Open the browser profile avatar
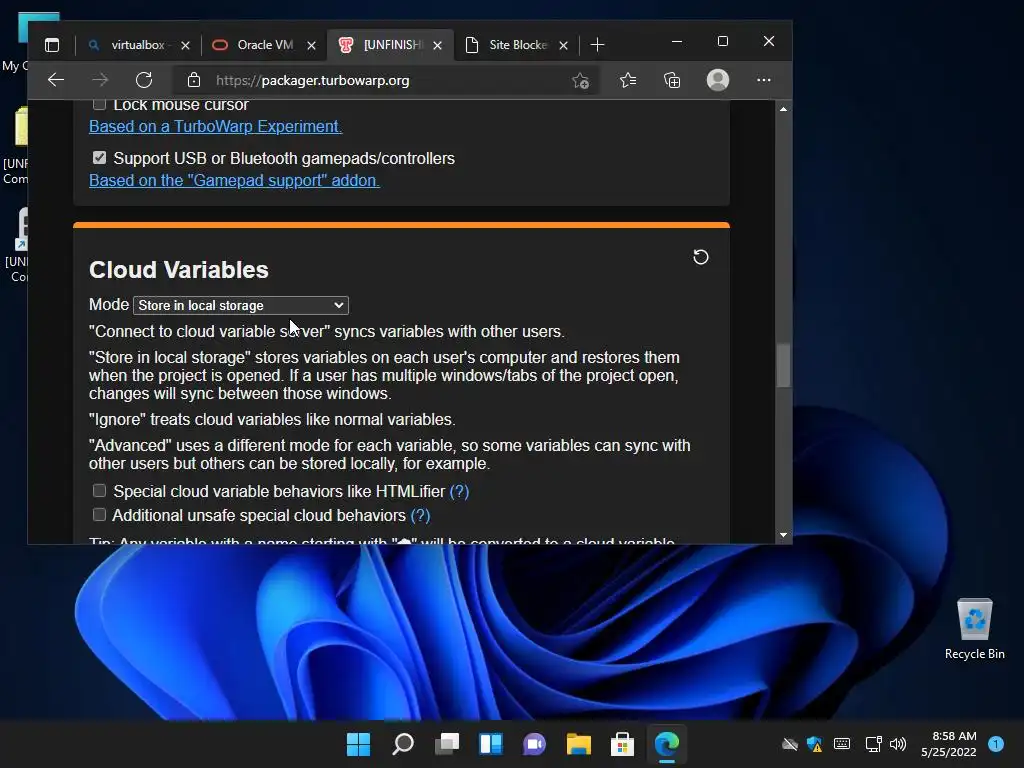Image resolution: width=1024 pixels, height=768 pixels. [718, 80]
